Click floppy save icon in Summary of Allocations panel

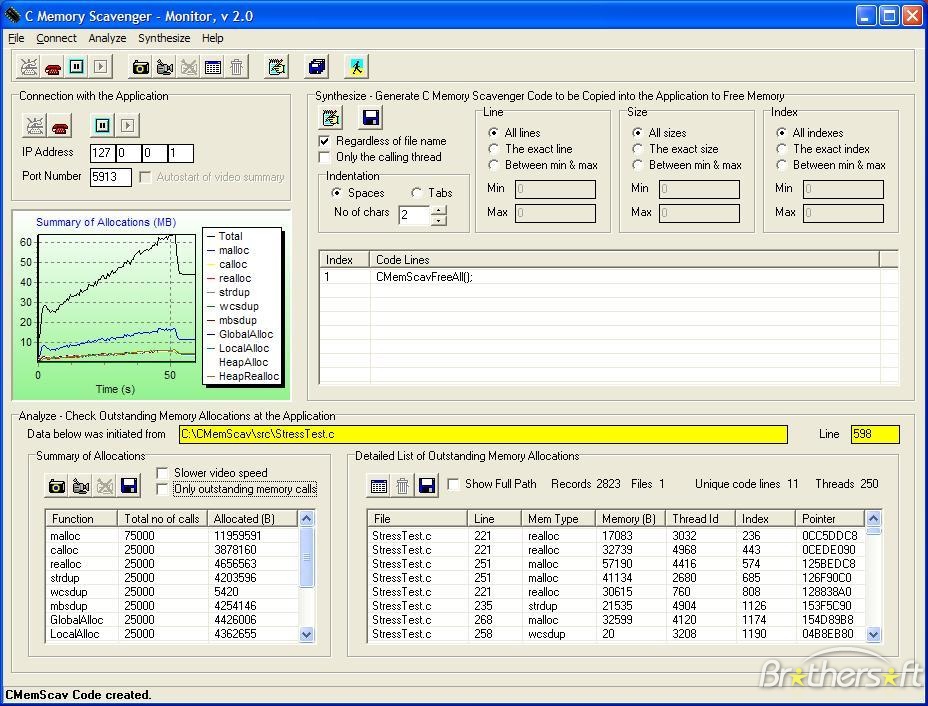point(129,486)
